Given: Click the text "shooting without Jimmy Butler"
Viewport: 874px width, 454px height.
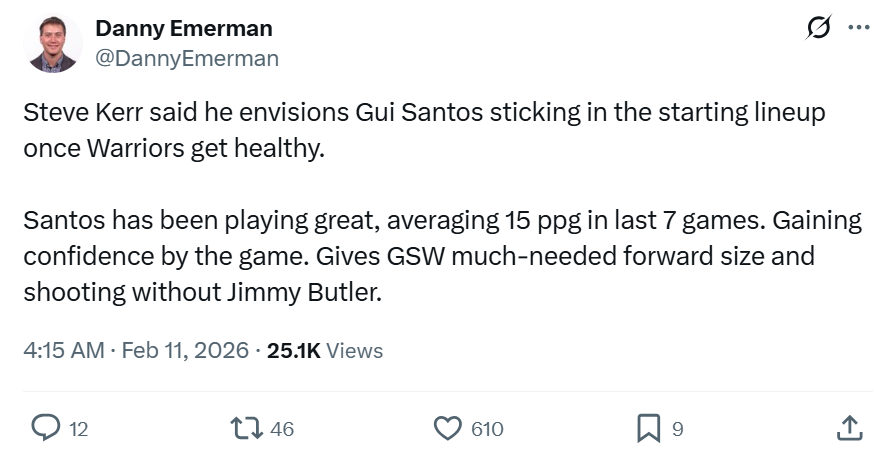Looking at the screenshot, I should [204, 291].
